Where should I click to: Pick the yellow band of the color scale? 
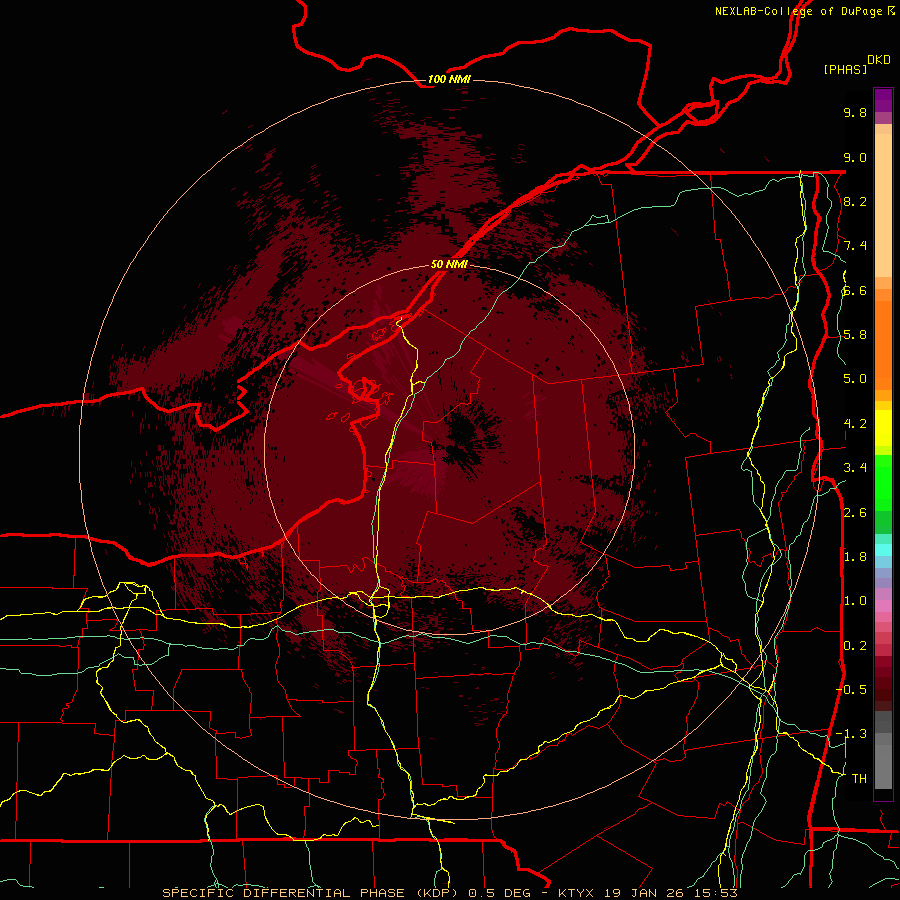point(883,428)
